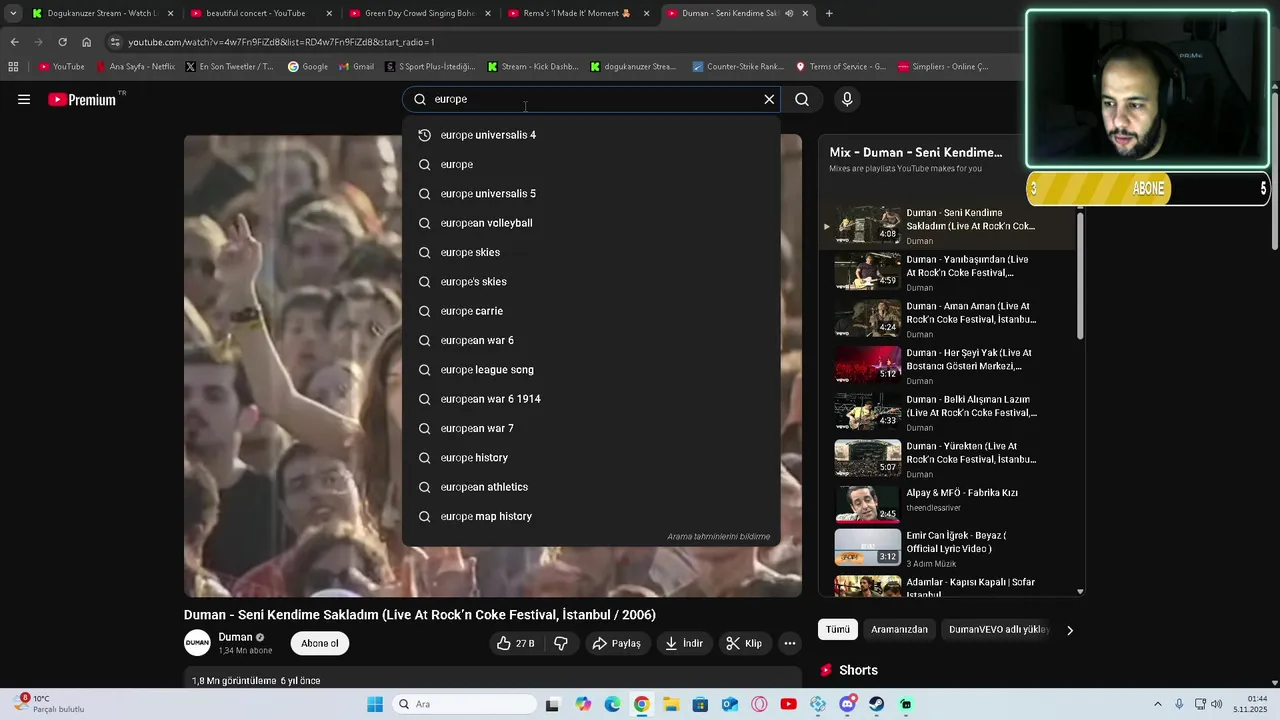1280x720 pixels.
Task: Select 'europe carrie' suggestion
Action: point(591,311)
